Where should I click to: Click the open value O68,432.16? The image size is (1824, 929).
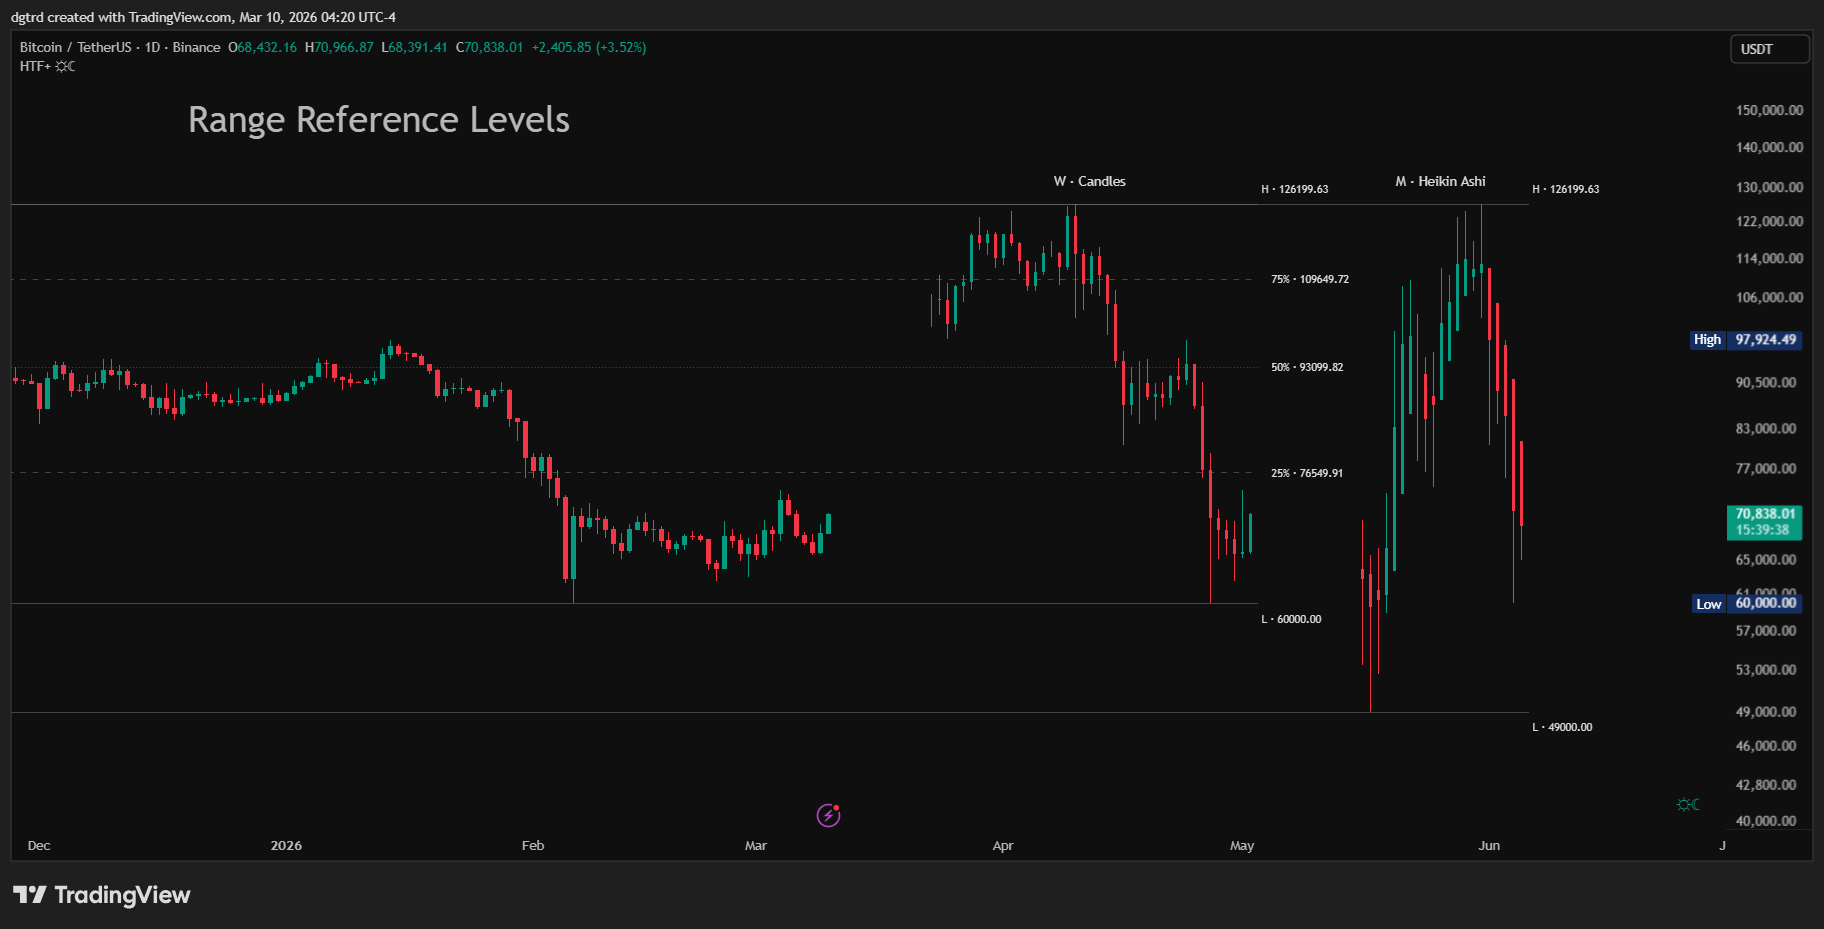pyautogui.click(x=262, y=47)
